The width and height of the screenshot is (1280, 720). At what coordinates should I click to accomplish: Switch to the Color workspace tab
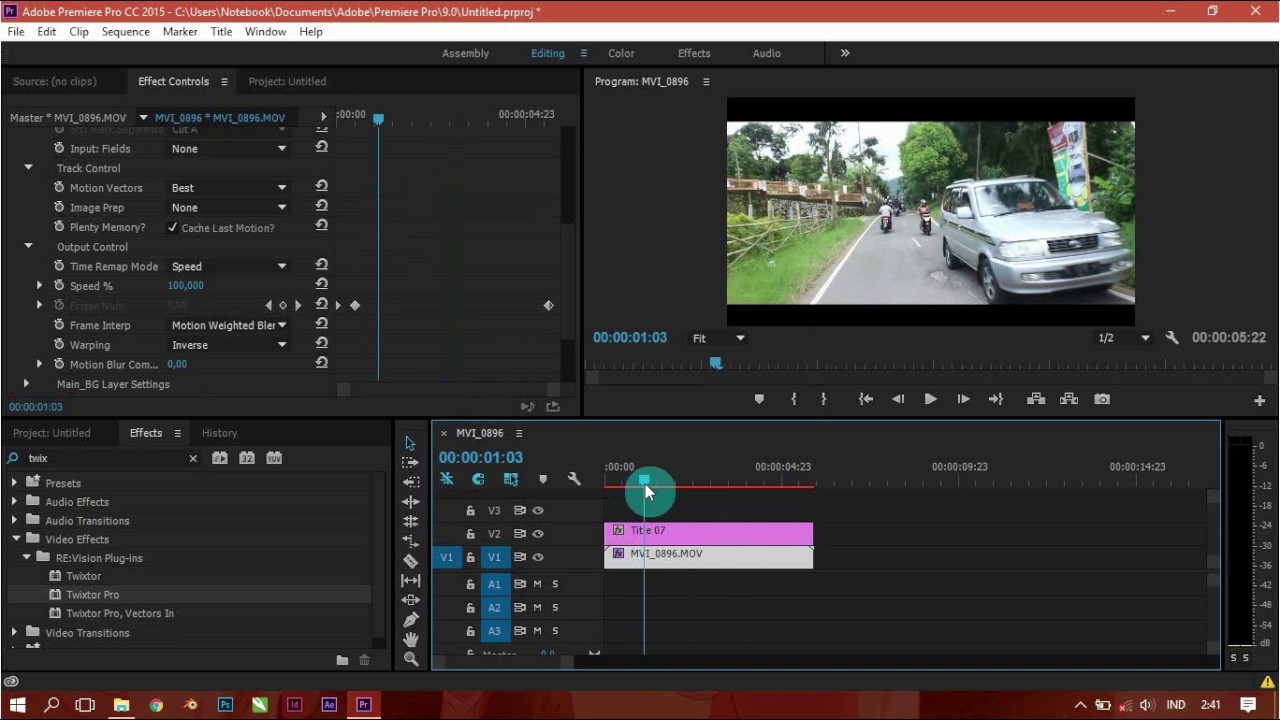tap(621, 53)
